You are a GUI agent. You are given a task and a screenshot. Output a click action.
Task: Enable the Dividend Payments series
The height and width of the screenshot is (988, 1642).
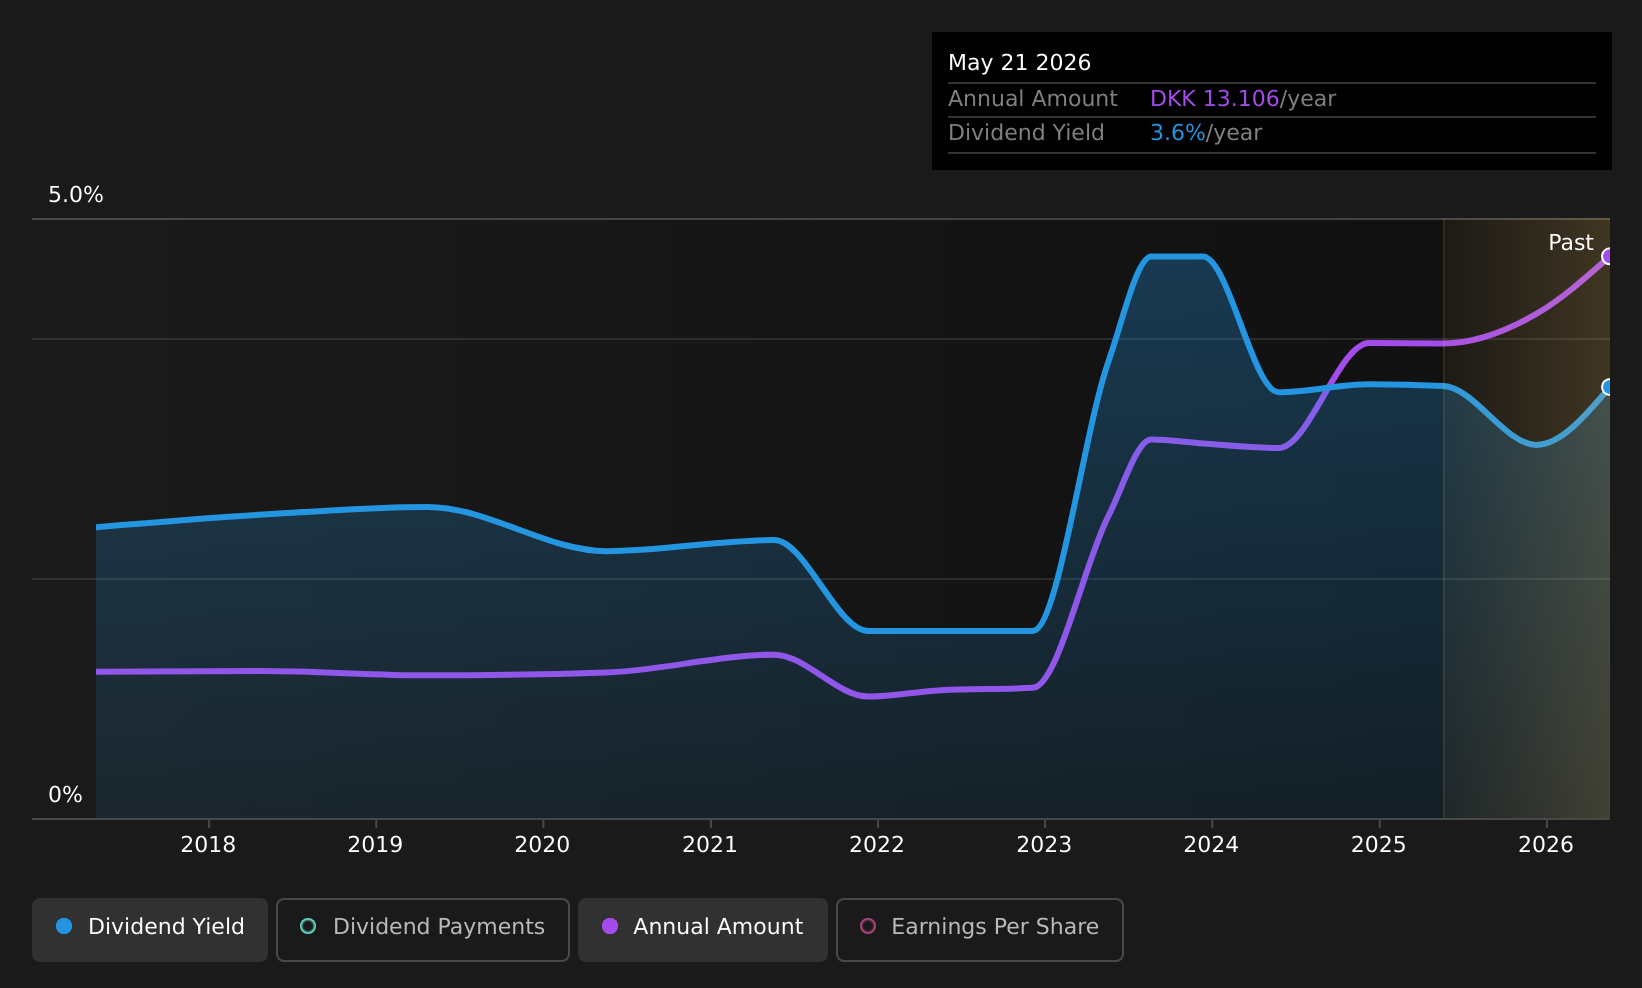coord(422,929)
